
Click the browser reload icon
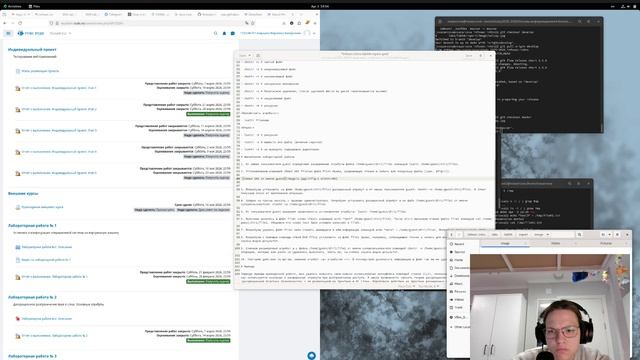[x=20, y=23]
